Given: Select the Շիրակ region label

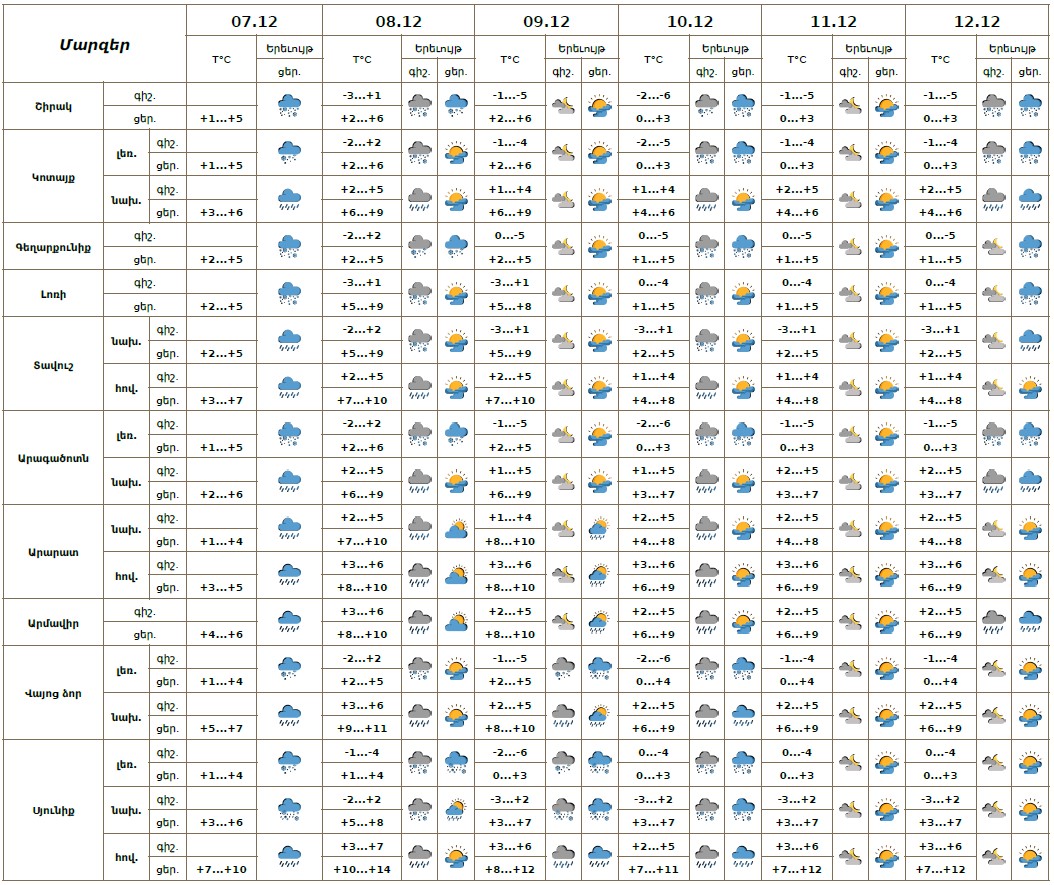Looking at the screenshot, I should [x=51, y=105].
